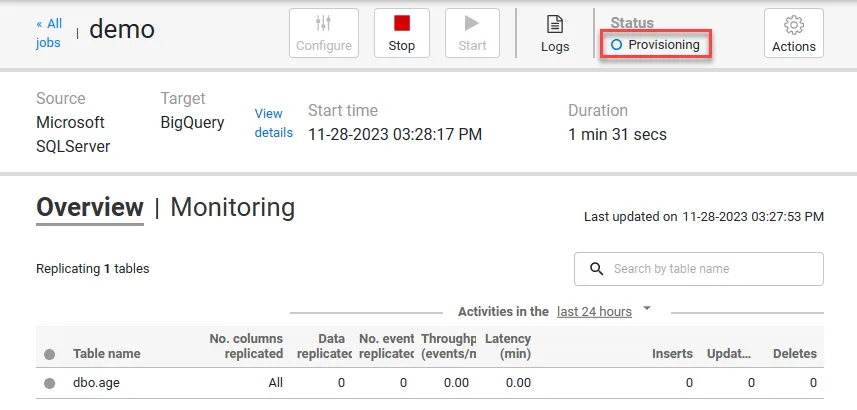Screen dimensions: 857x410
Task: Click the BigQuery target name
Action: [x=192, y=123]
